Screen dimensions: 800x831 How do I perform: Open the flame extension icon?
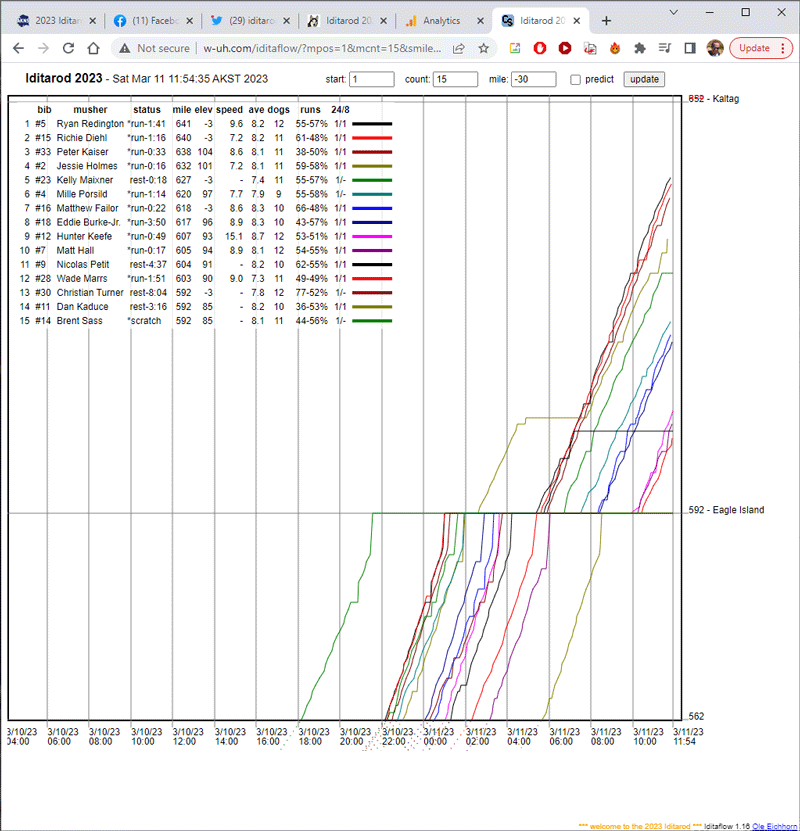615,48
